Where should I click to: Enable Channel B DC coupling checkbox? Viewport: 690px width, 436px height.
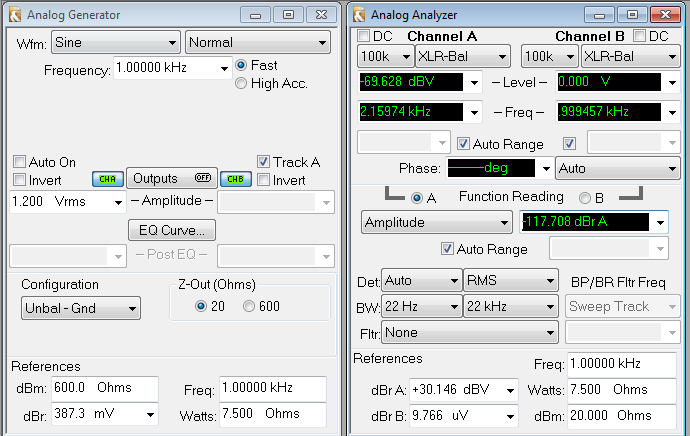pyautogui.click(x=639, y=36)
